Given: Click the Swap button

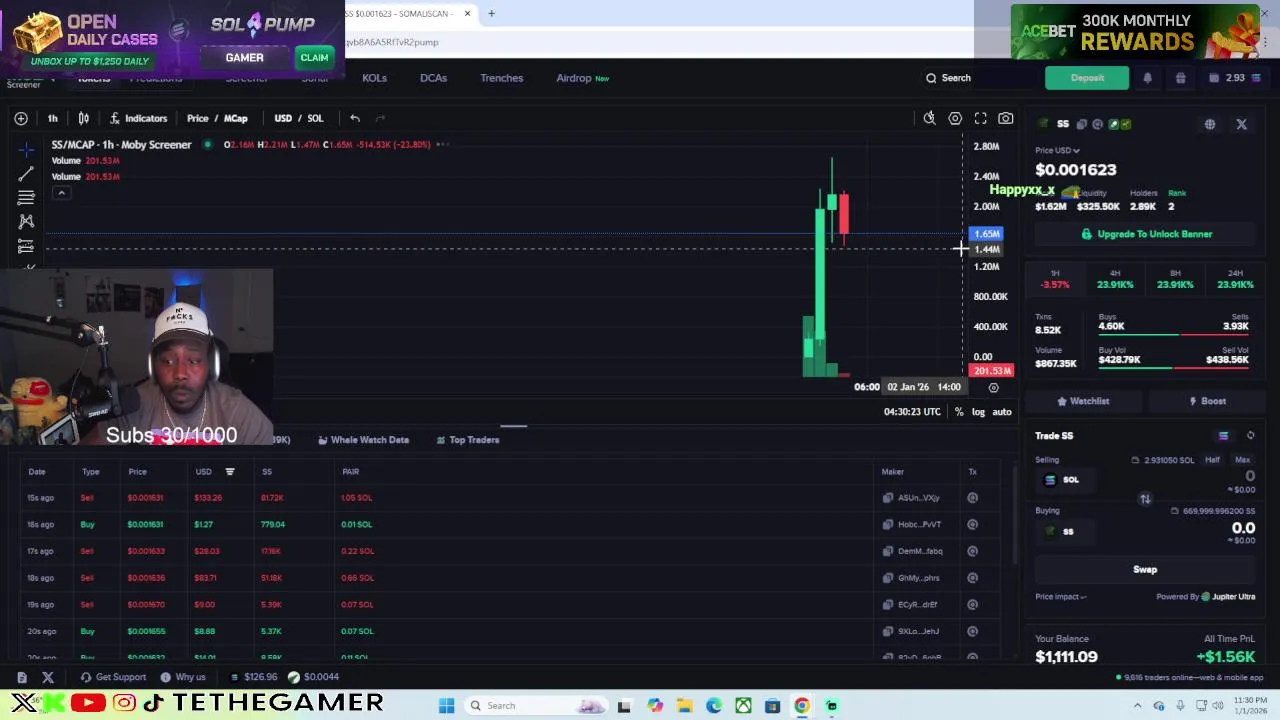Looking at the screenshot, I should pyautogui.click(x=1145, y=570).
